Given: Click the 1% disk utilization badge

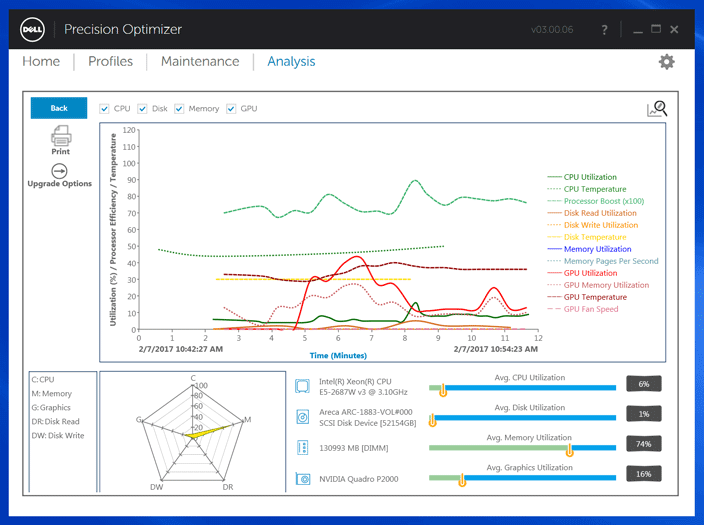Looking at the screenshot, I should [644, 414].
